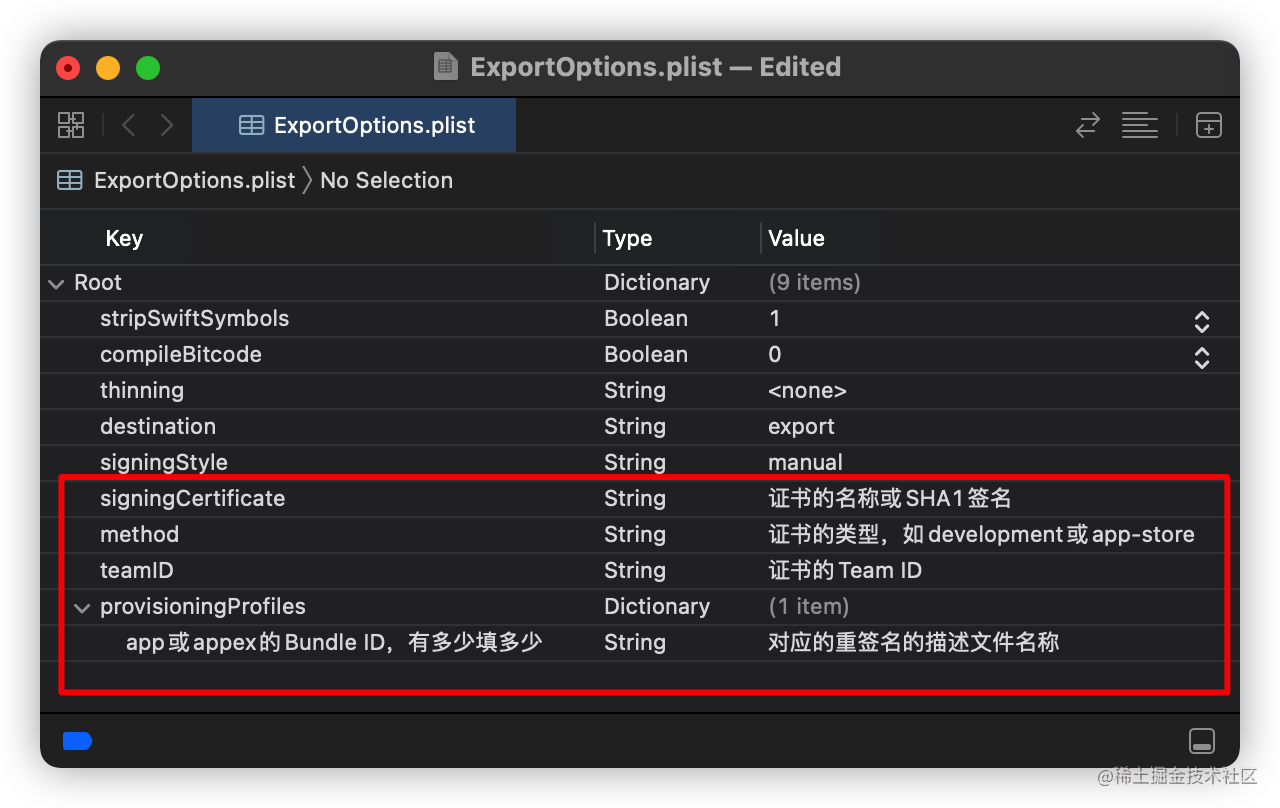1280x808 pixels.
Task: Click the window title ExportOptions.plist — Edited
Action: coord(655,67)
